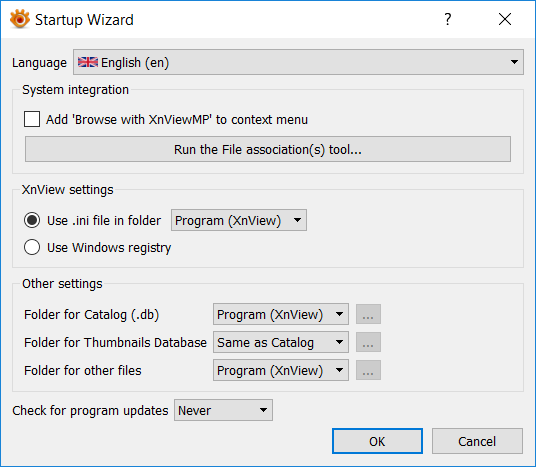Expand Check for program updates dropdown
The width and height of the screenshot is (536, 467).
tap(223, 410)
